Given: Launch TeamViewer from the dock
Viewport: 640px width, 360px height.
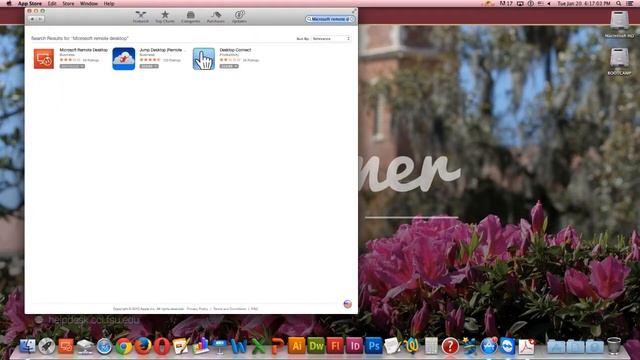Looking at the screenshot, I should click(508, 346).
